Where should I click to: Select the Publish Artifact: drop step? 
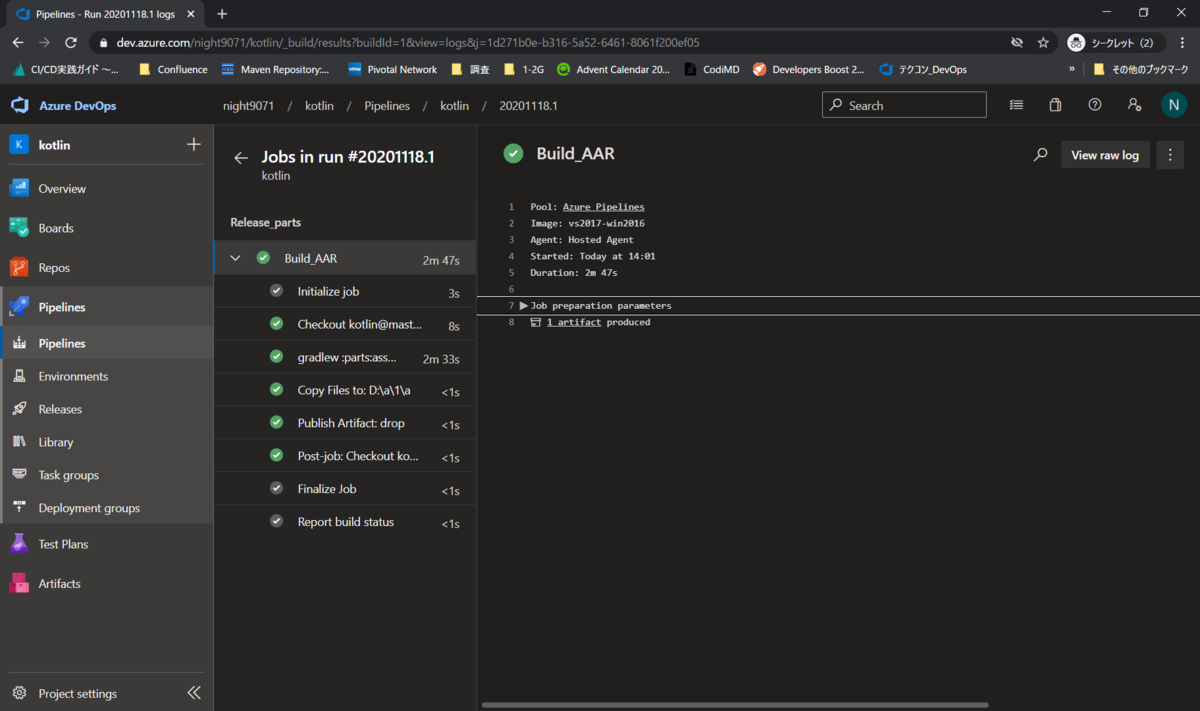click(345, 423)
